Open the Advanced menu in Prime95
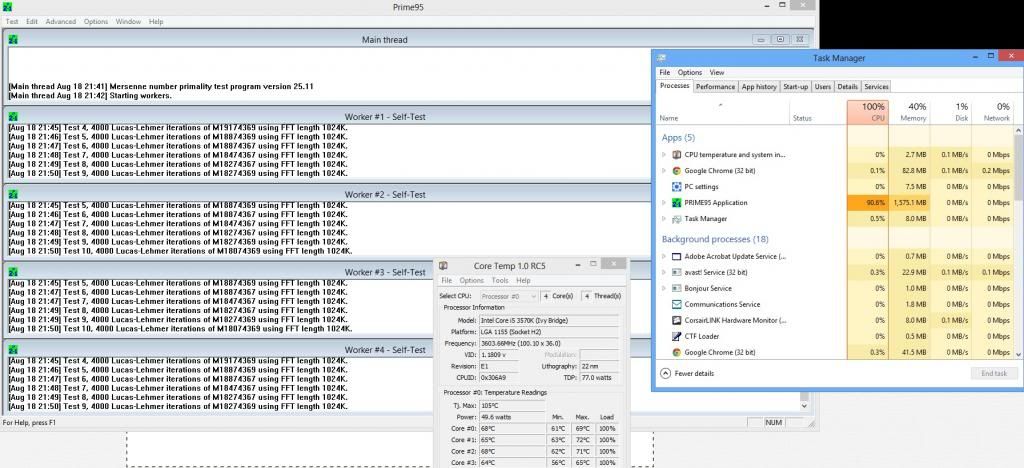The height and width of the screenshot is (468, 1024). 60,21
